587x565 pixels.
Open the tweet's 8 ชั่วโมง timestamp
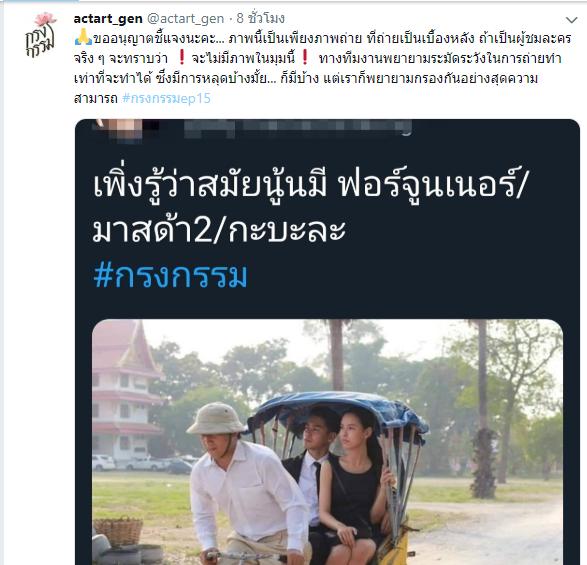(x=261, y=18)
